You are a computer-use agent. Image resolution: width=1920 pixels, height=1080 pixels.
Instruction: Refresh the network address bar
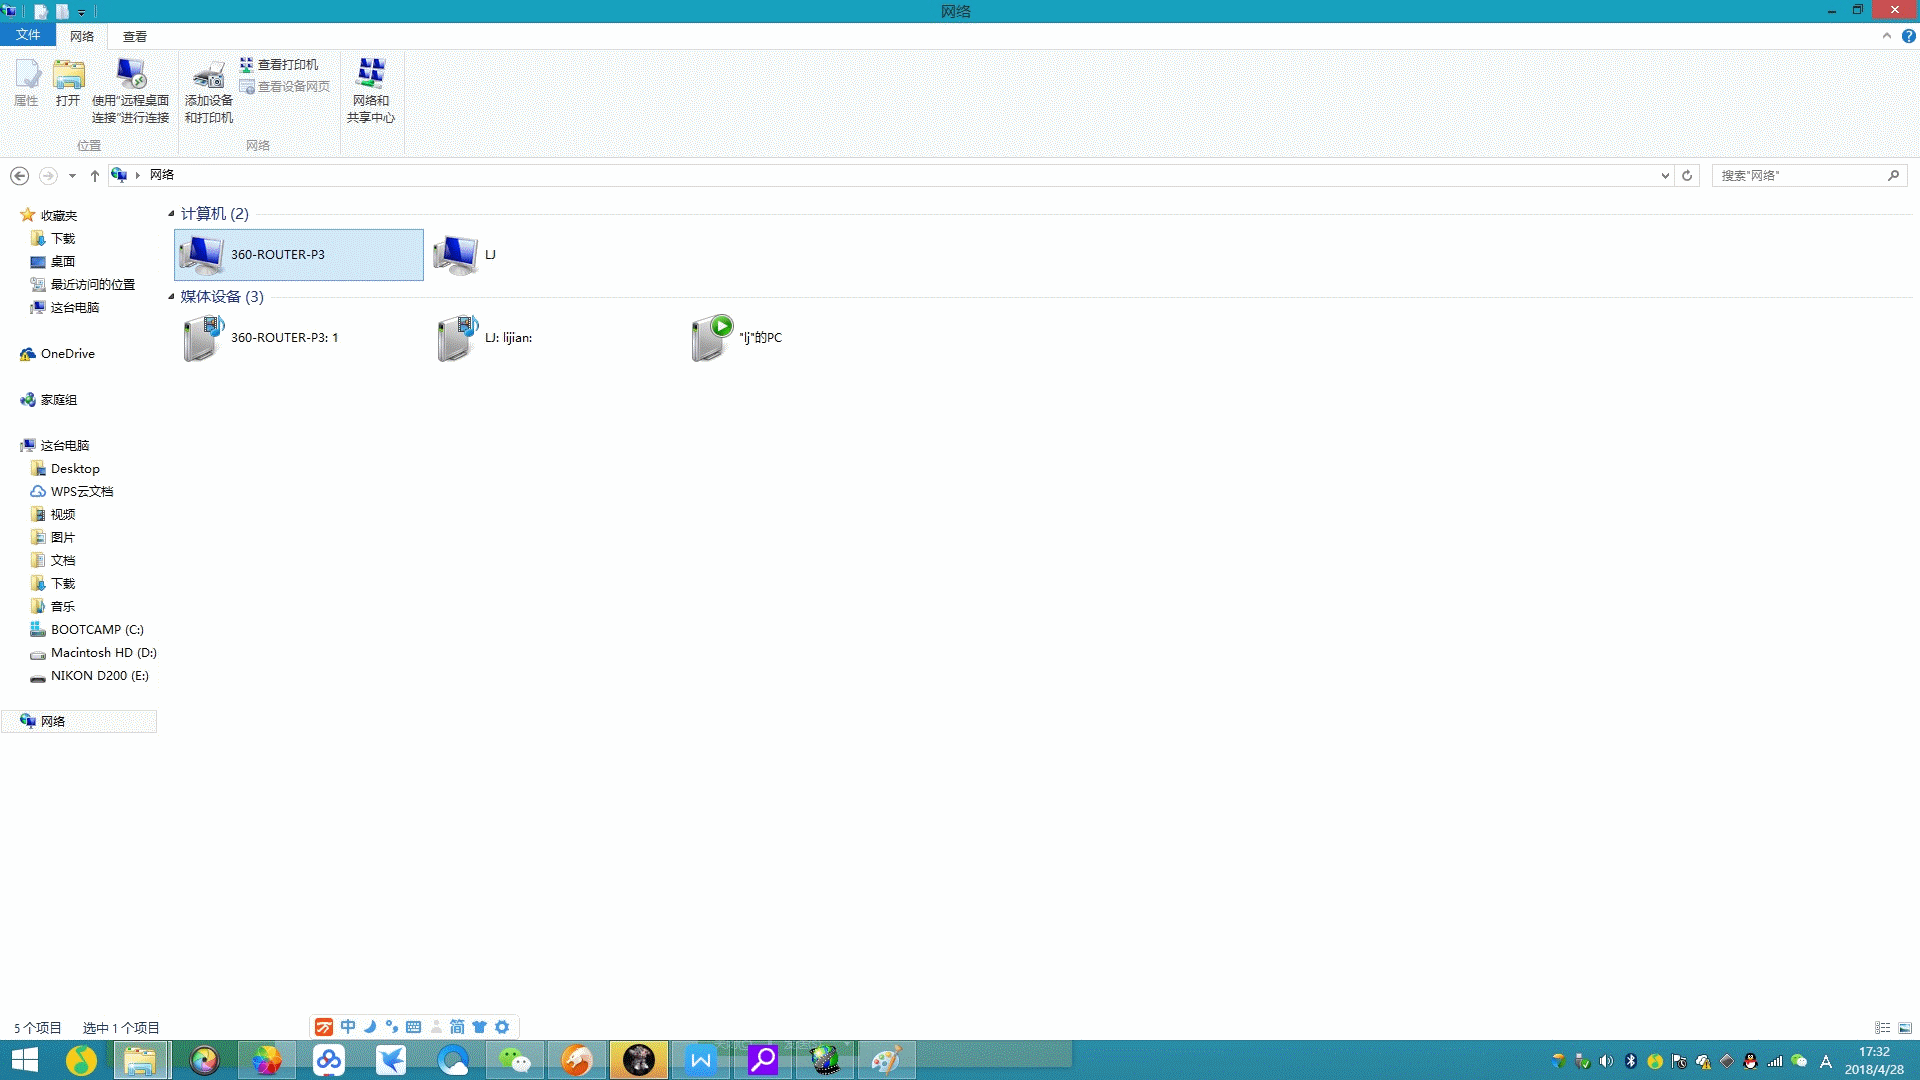coord(1687,175)
